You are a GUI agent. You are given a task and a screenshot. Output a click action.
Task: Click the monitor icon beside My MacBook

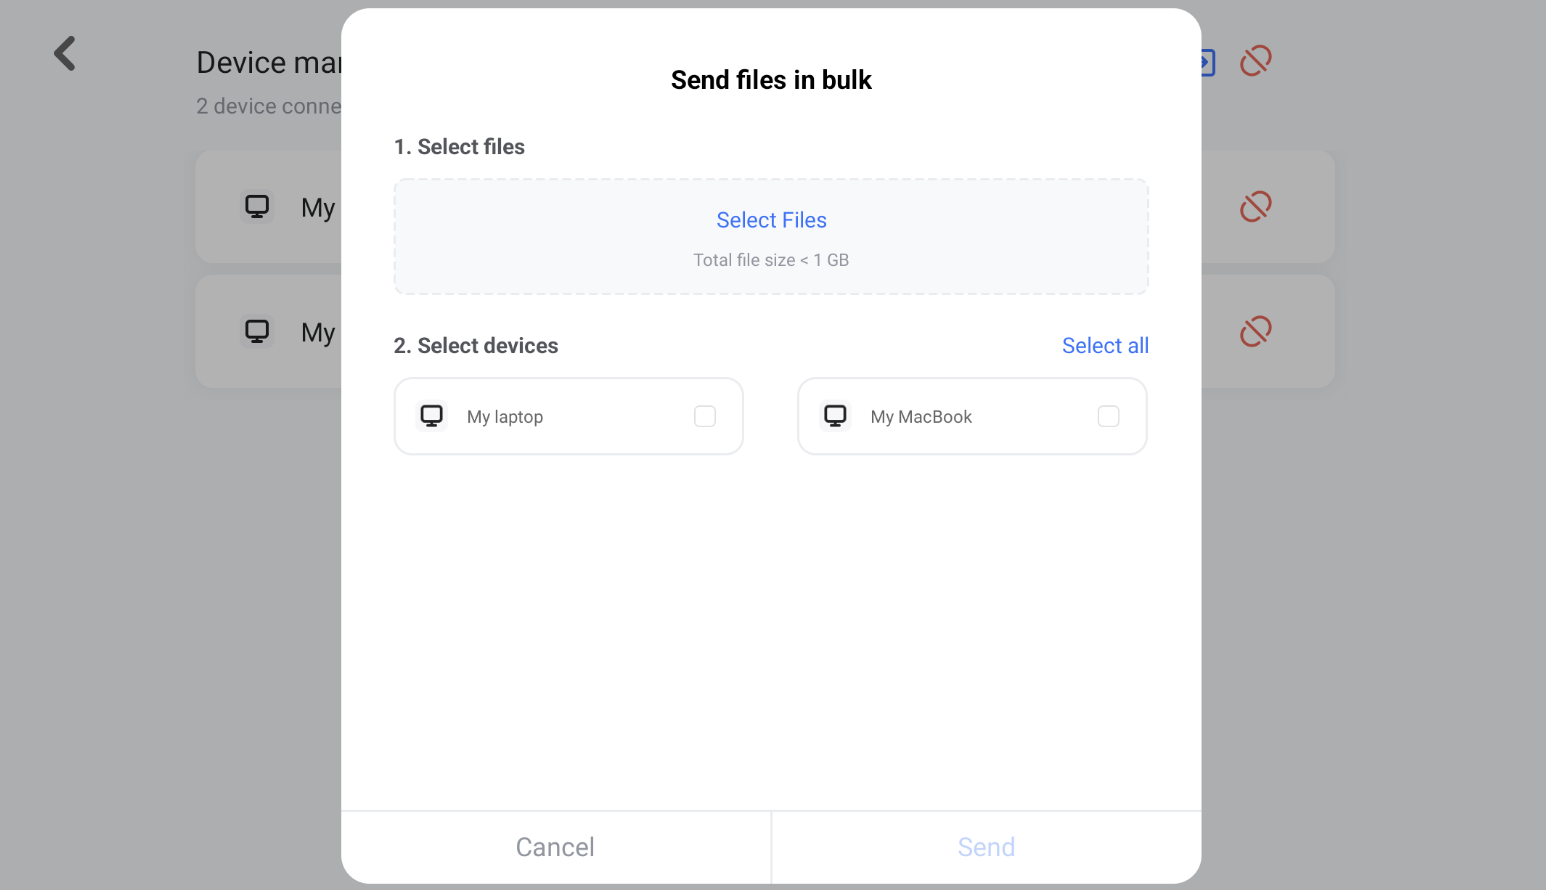pos(835,416)
